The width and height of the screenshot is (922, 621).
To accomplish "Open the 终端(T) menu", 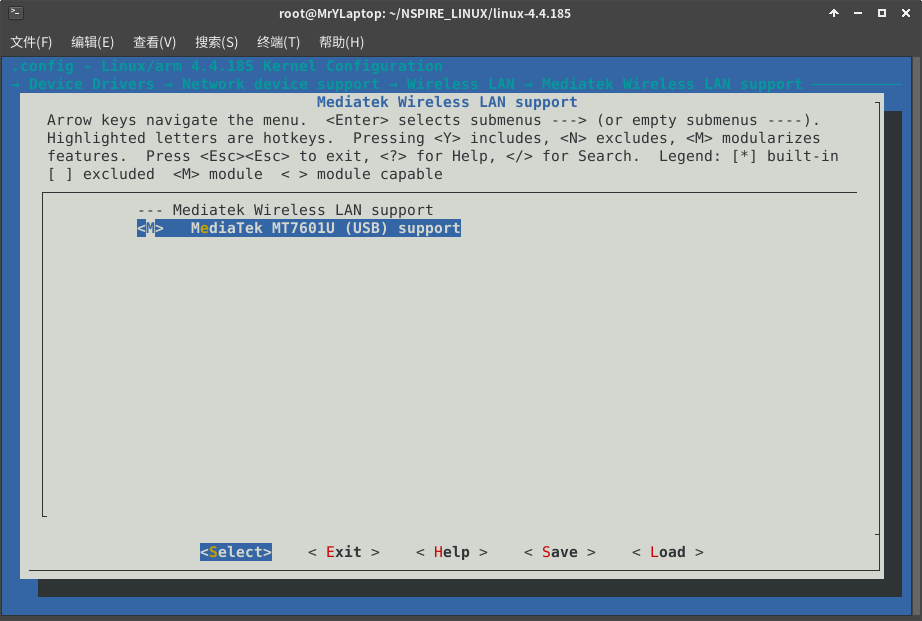I will coord(278,42).
